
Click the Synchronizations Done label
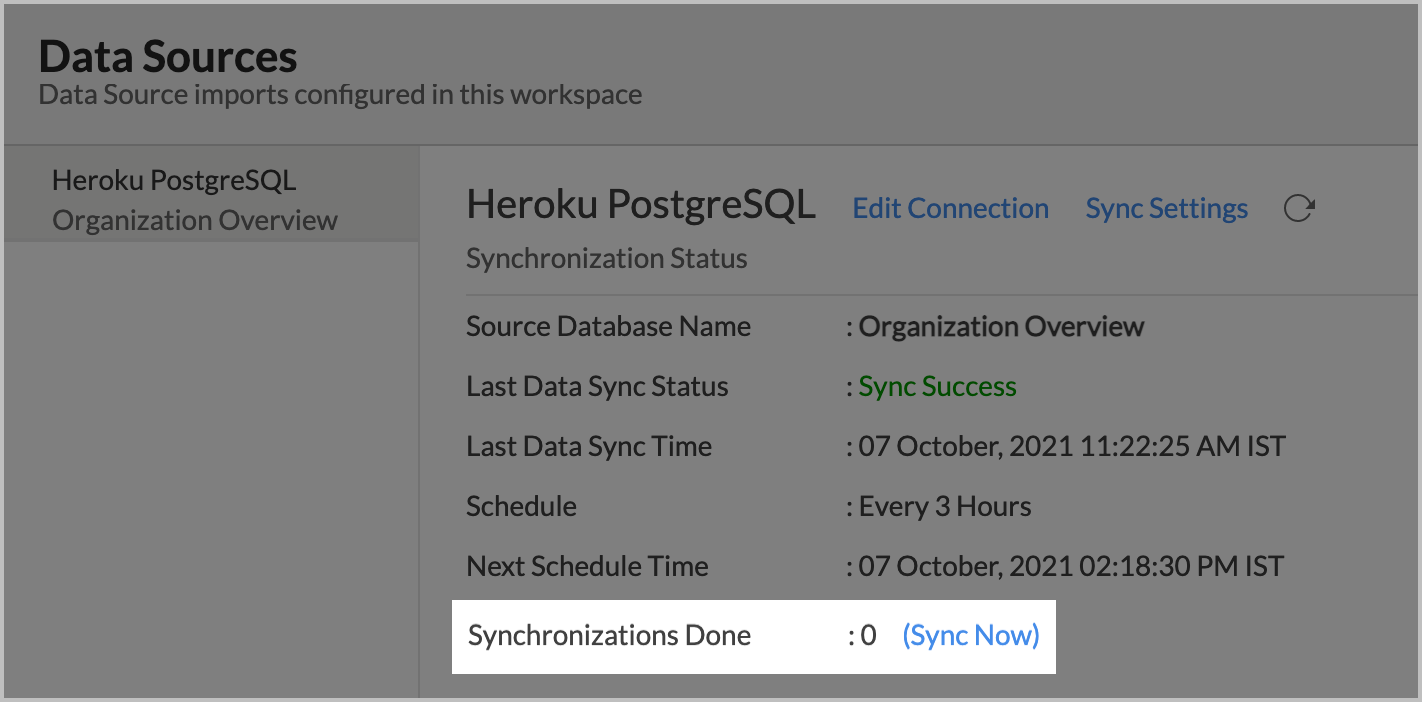coord(609,635)
